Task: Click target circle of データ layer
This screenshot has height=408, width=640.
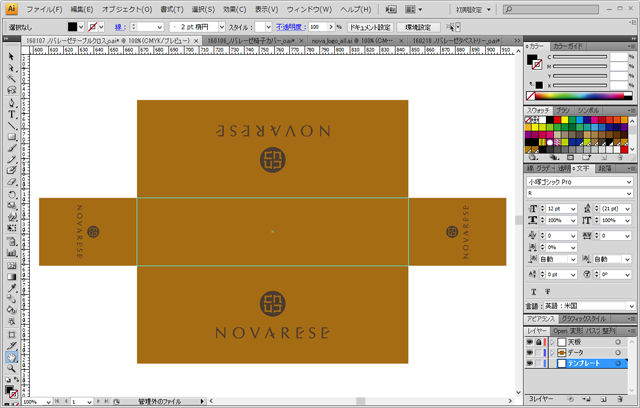Action: (x=618, y=353)
